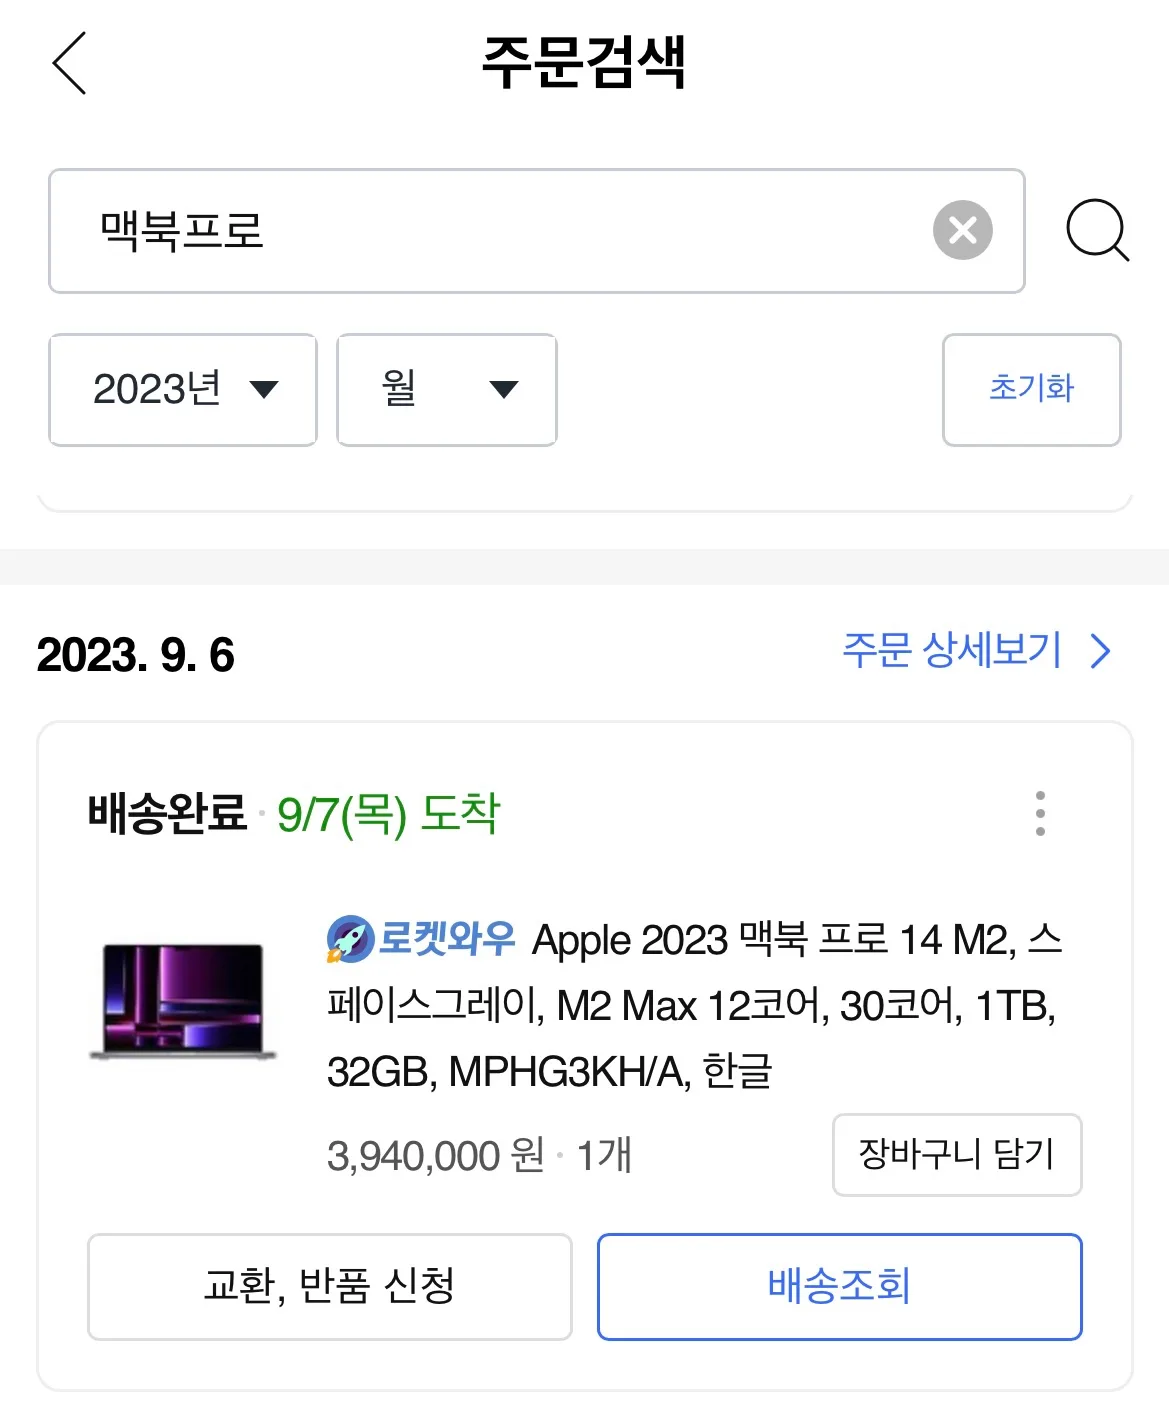Click the 장바구니 담기 button
Image resolution: width=1169 pixels, height=1427 pixels.
click(x=957, y=1155)
